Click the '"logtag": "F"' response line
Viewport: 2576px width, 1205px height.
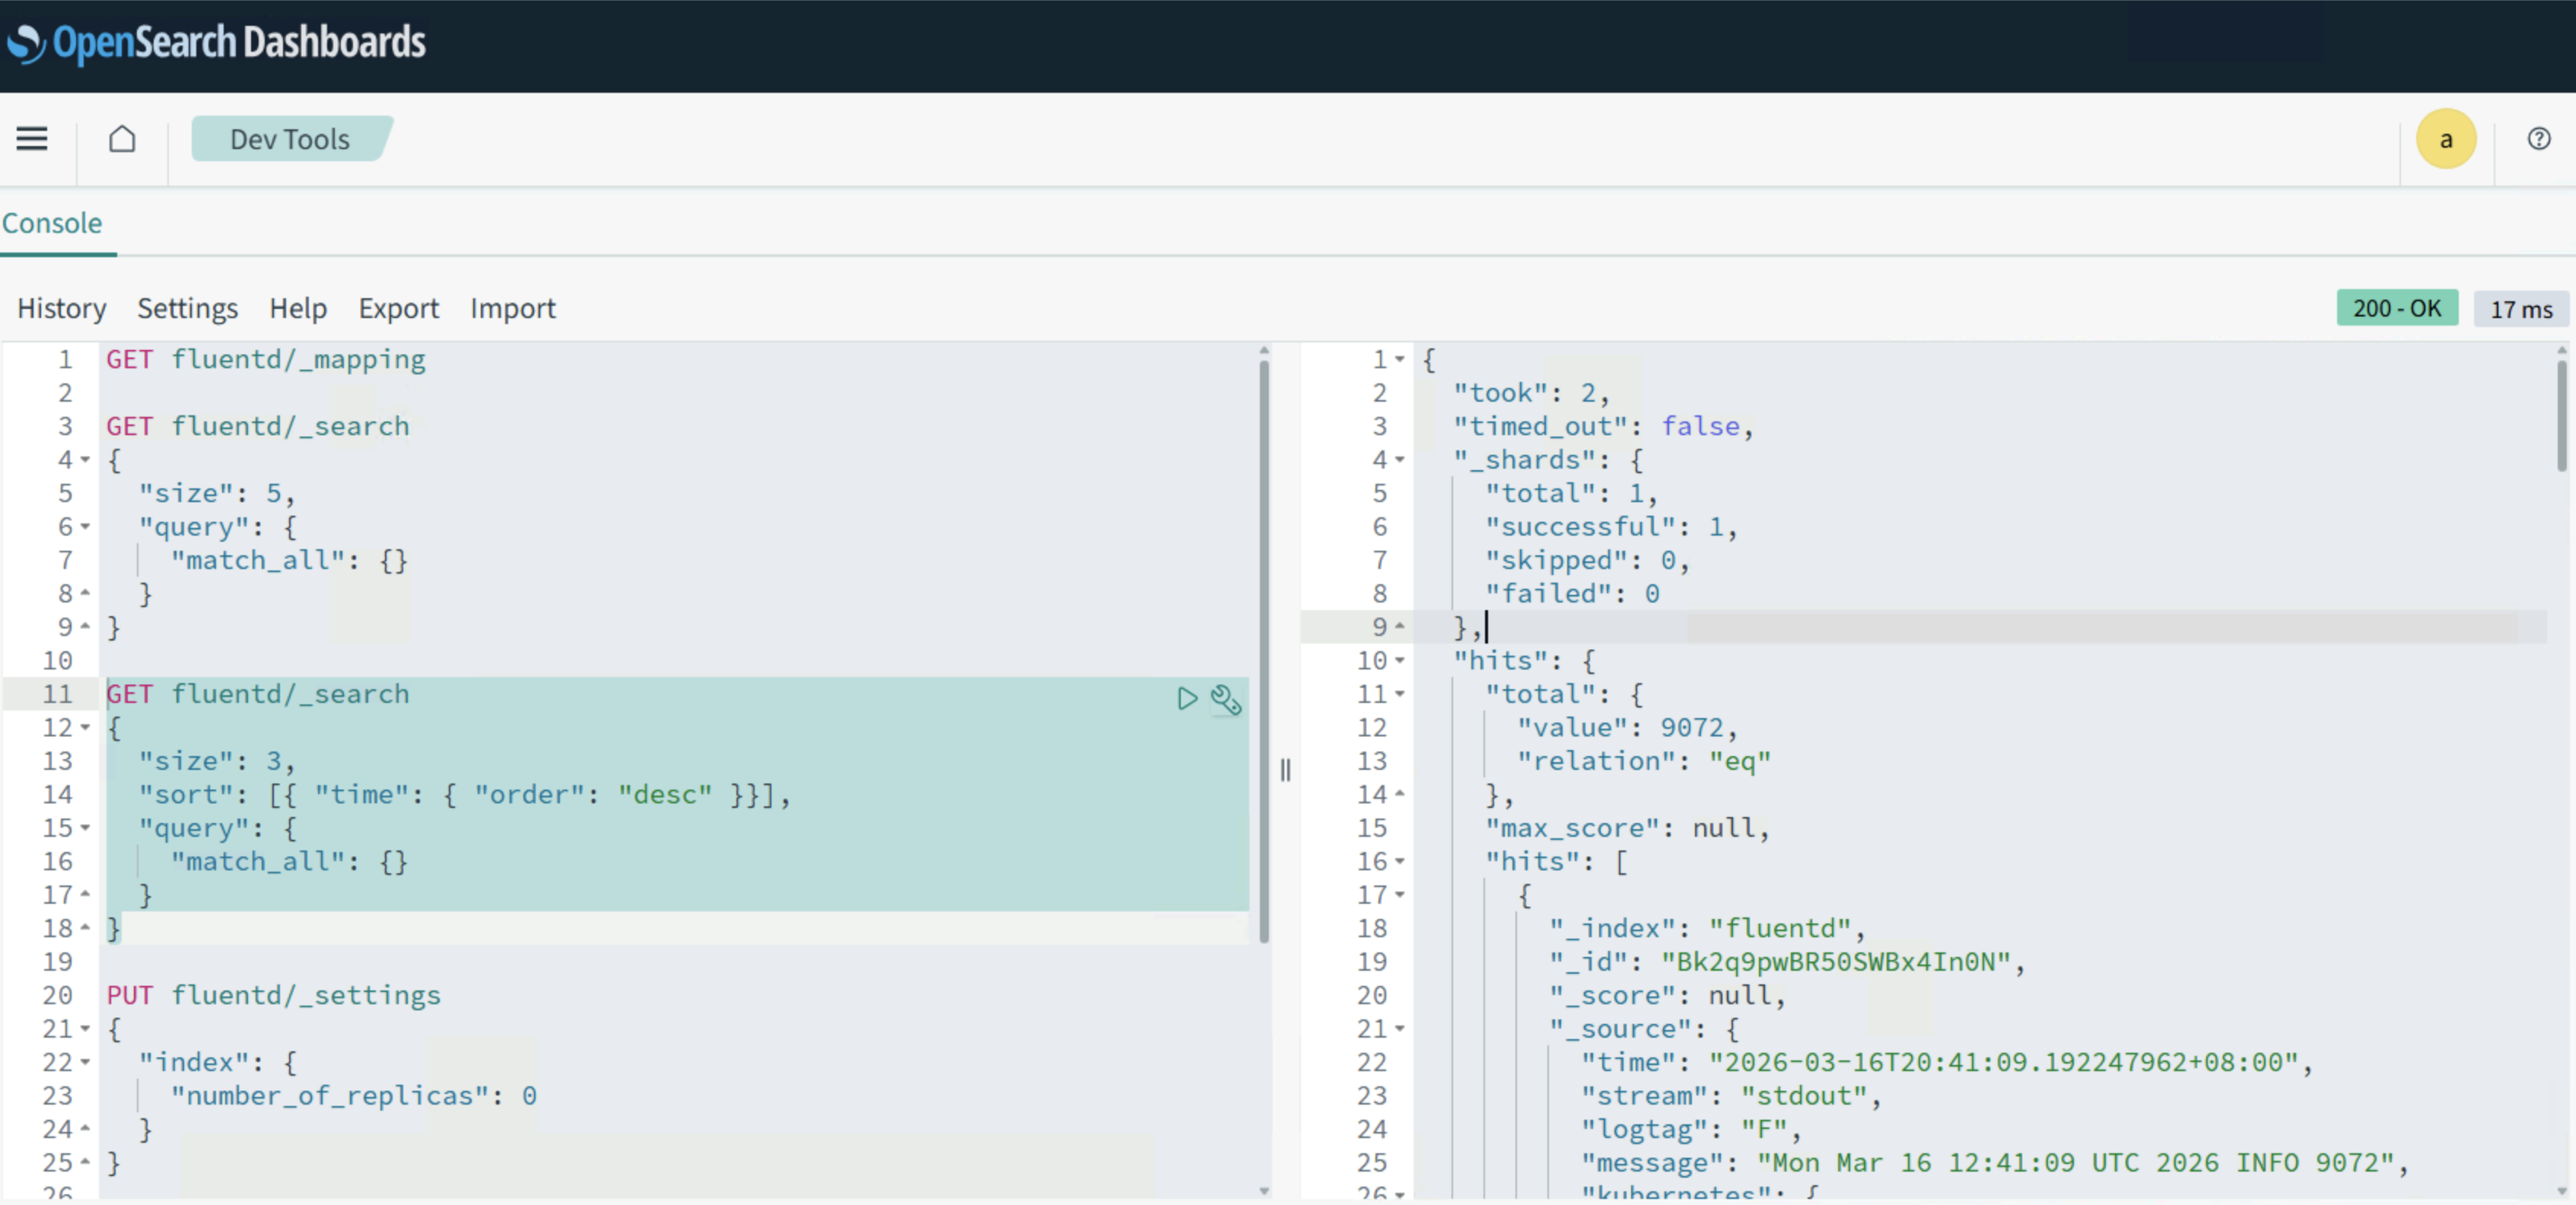1691,1129
